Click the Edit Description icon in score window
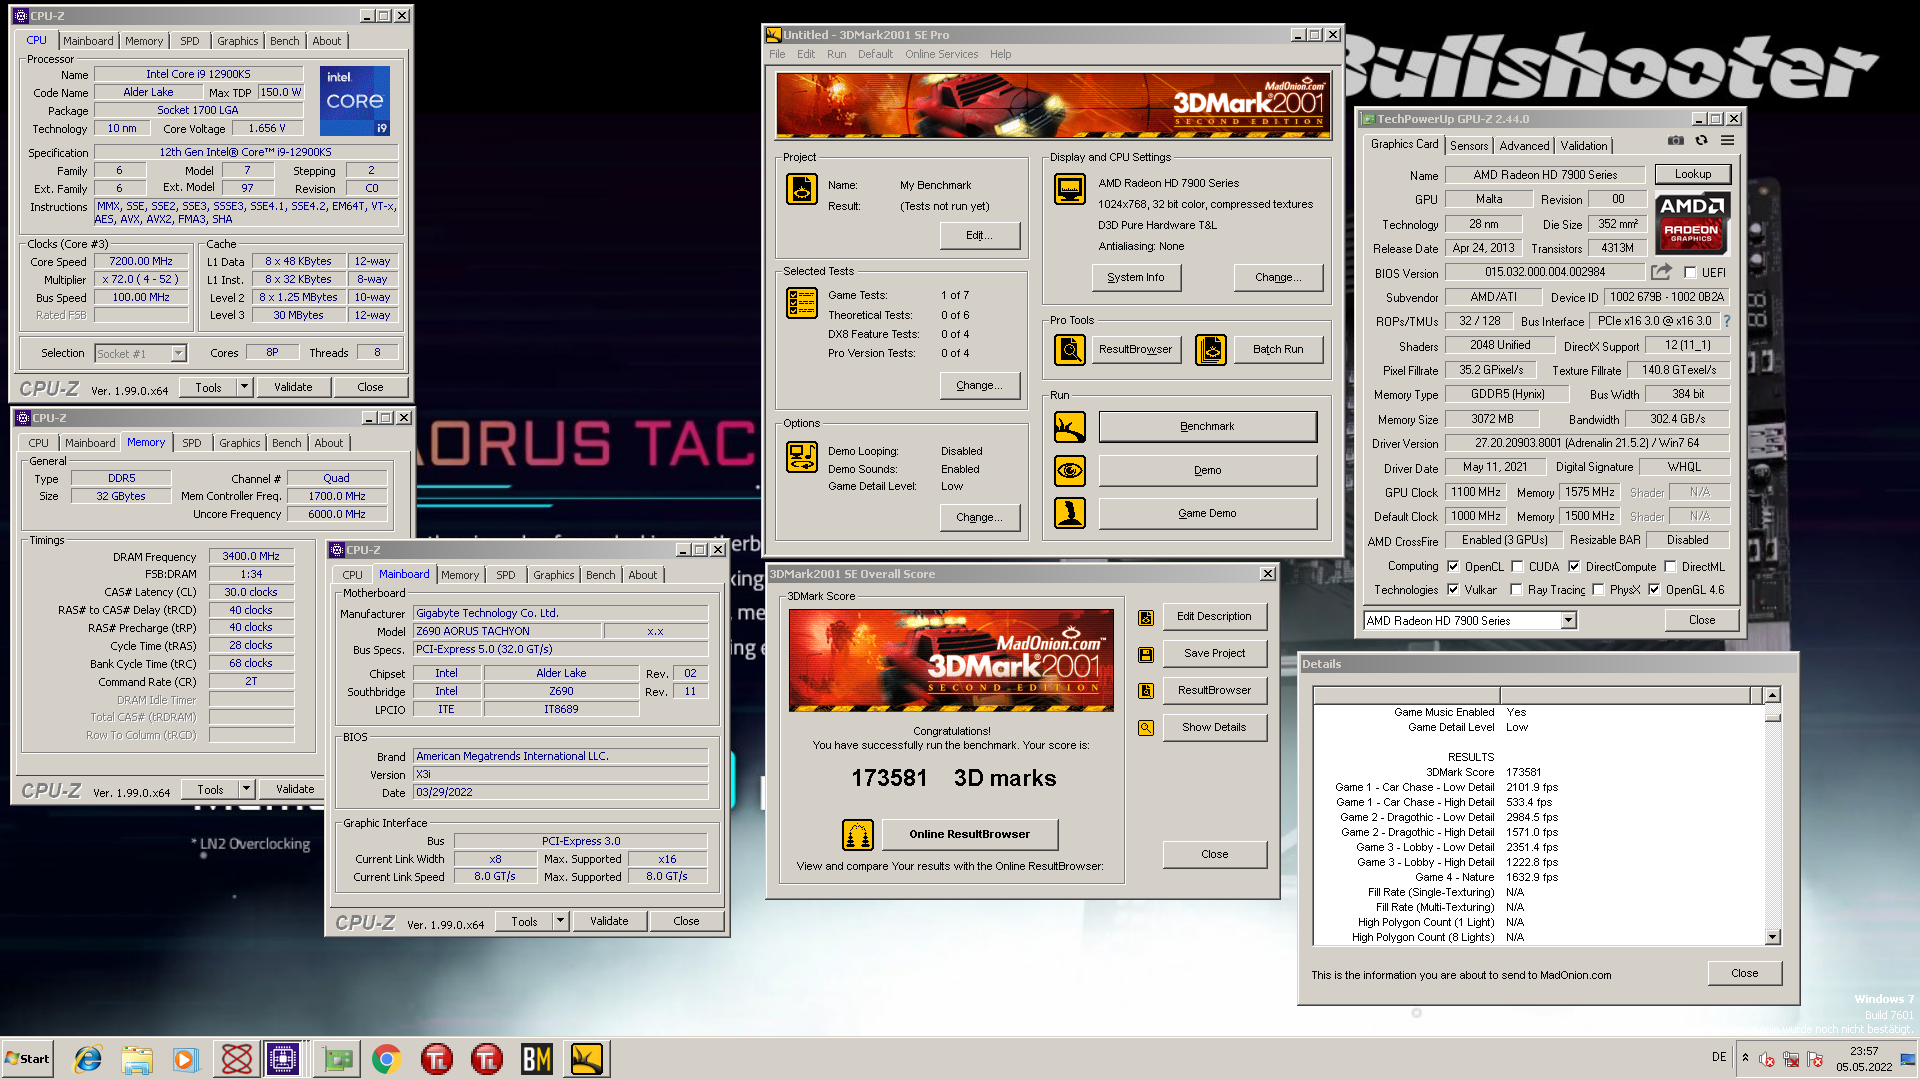The height and width of the screenshot is (1080, 1920). [1146, 618]
